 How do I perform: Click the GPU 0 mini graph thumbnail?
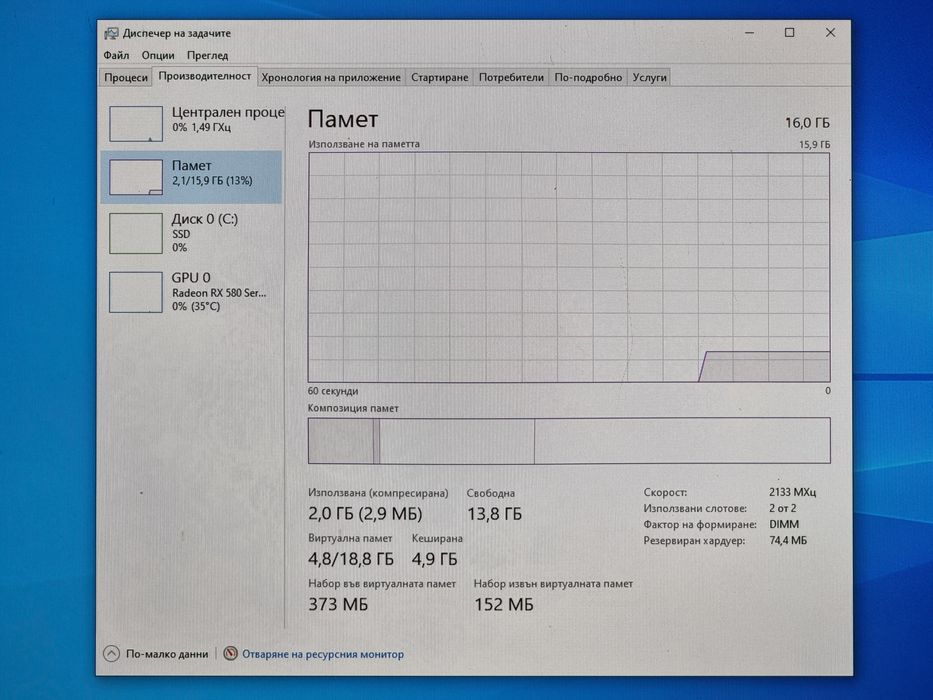point(136,292)
